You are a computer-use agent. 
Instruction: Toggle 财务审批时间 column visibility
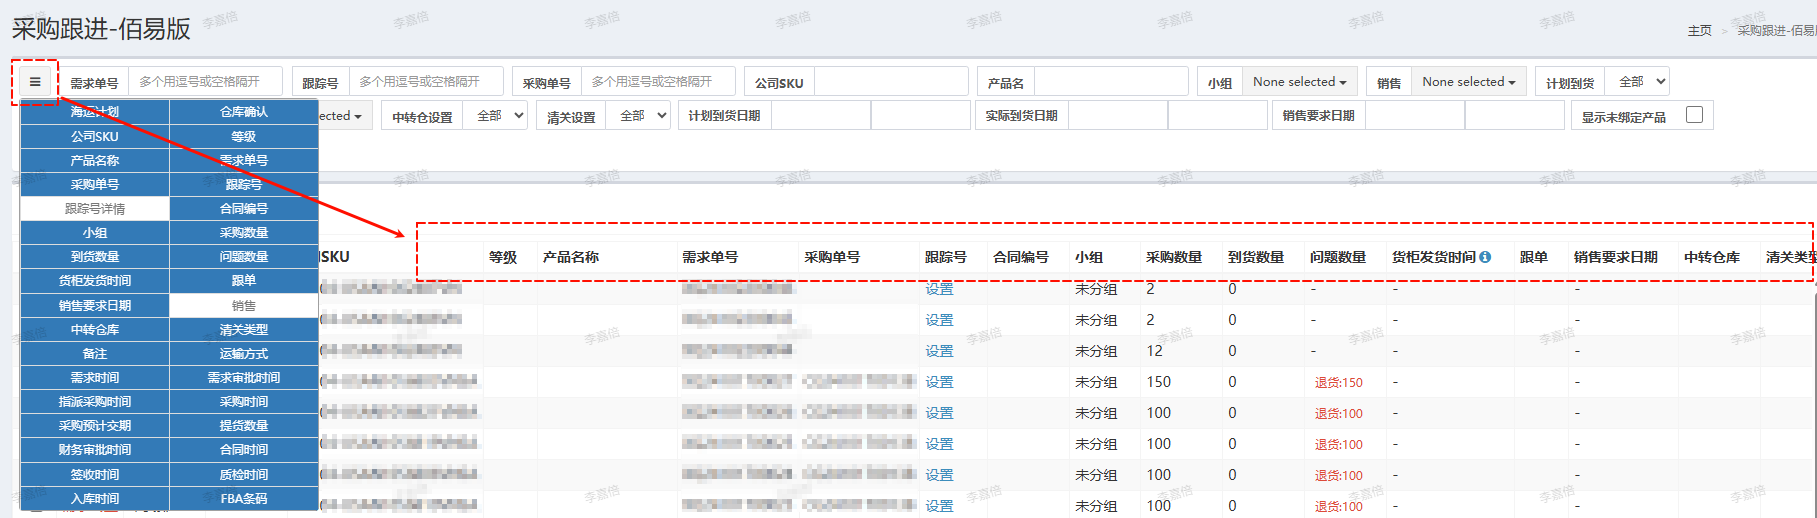[95, 450]
